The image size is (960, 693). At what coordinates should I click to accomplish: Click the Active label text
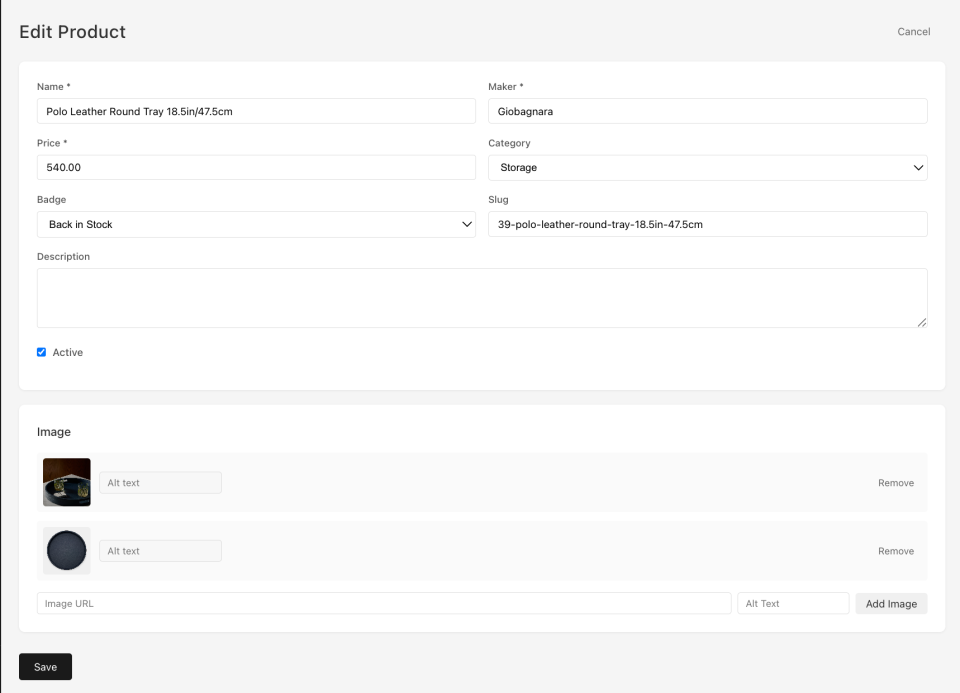click(x=67, y=353)
